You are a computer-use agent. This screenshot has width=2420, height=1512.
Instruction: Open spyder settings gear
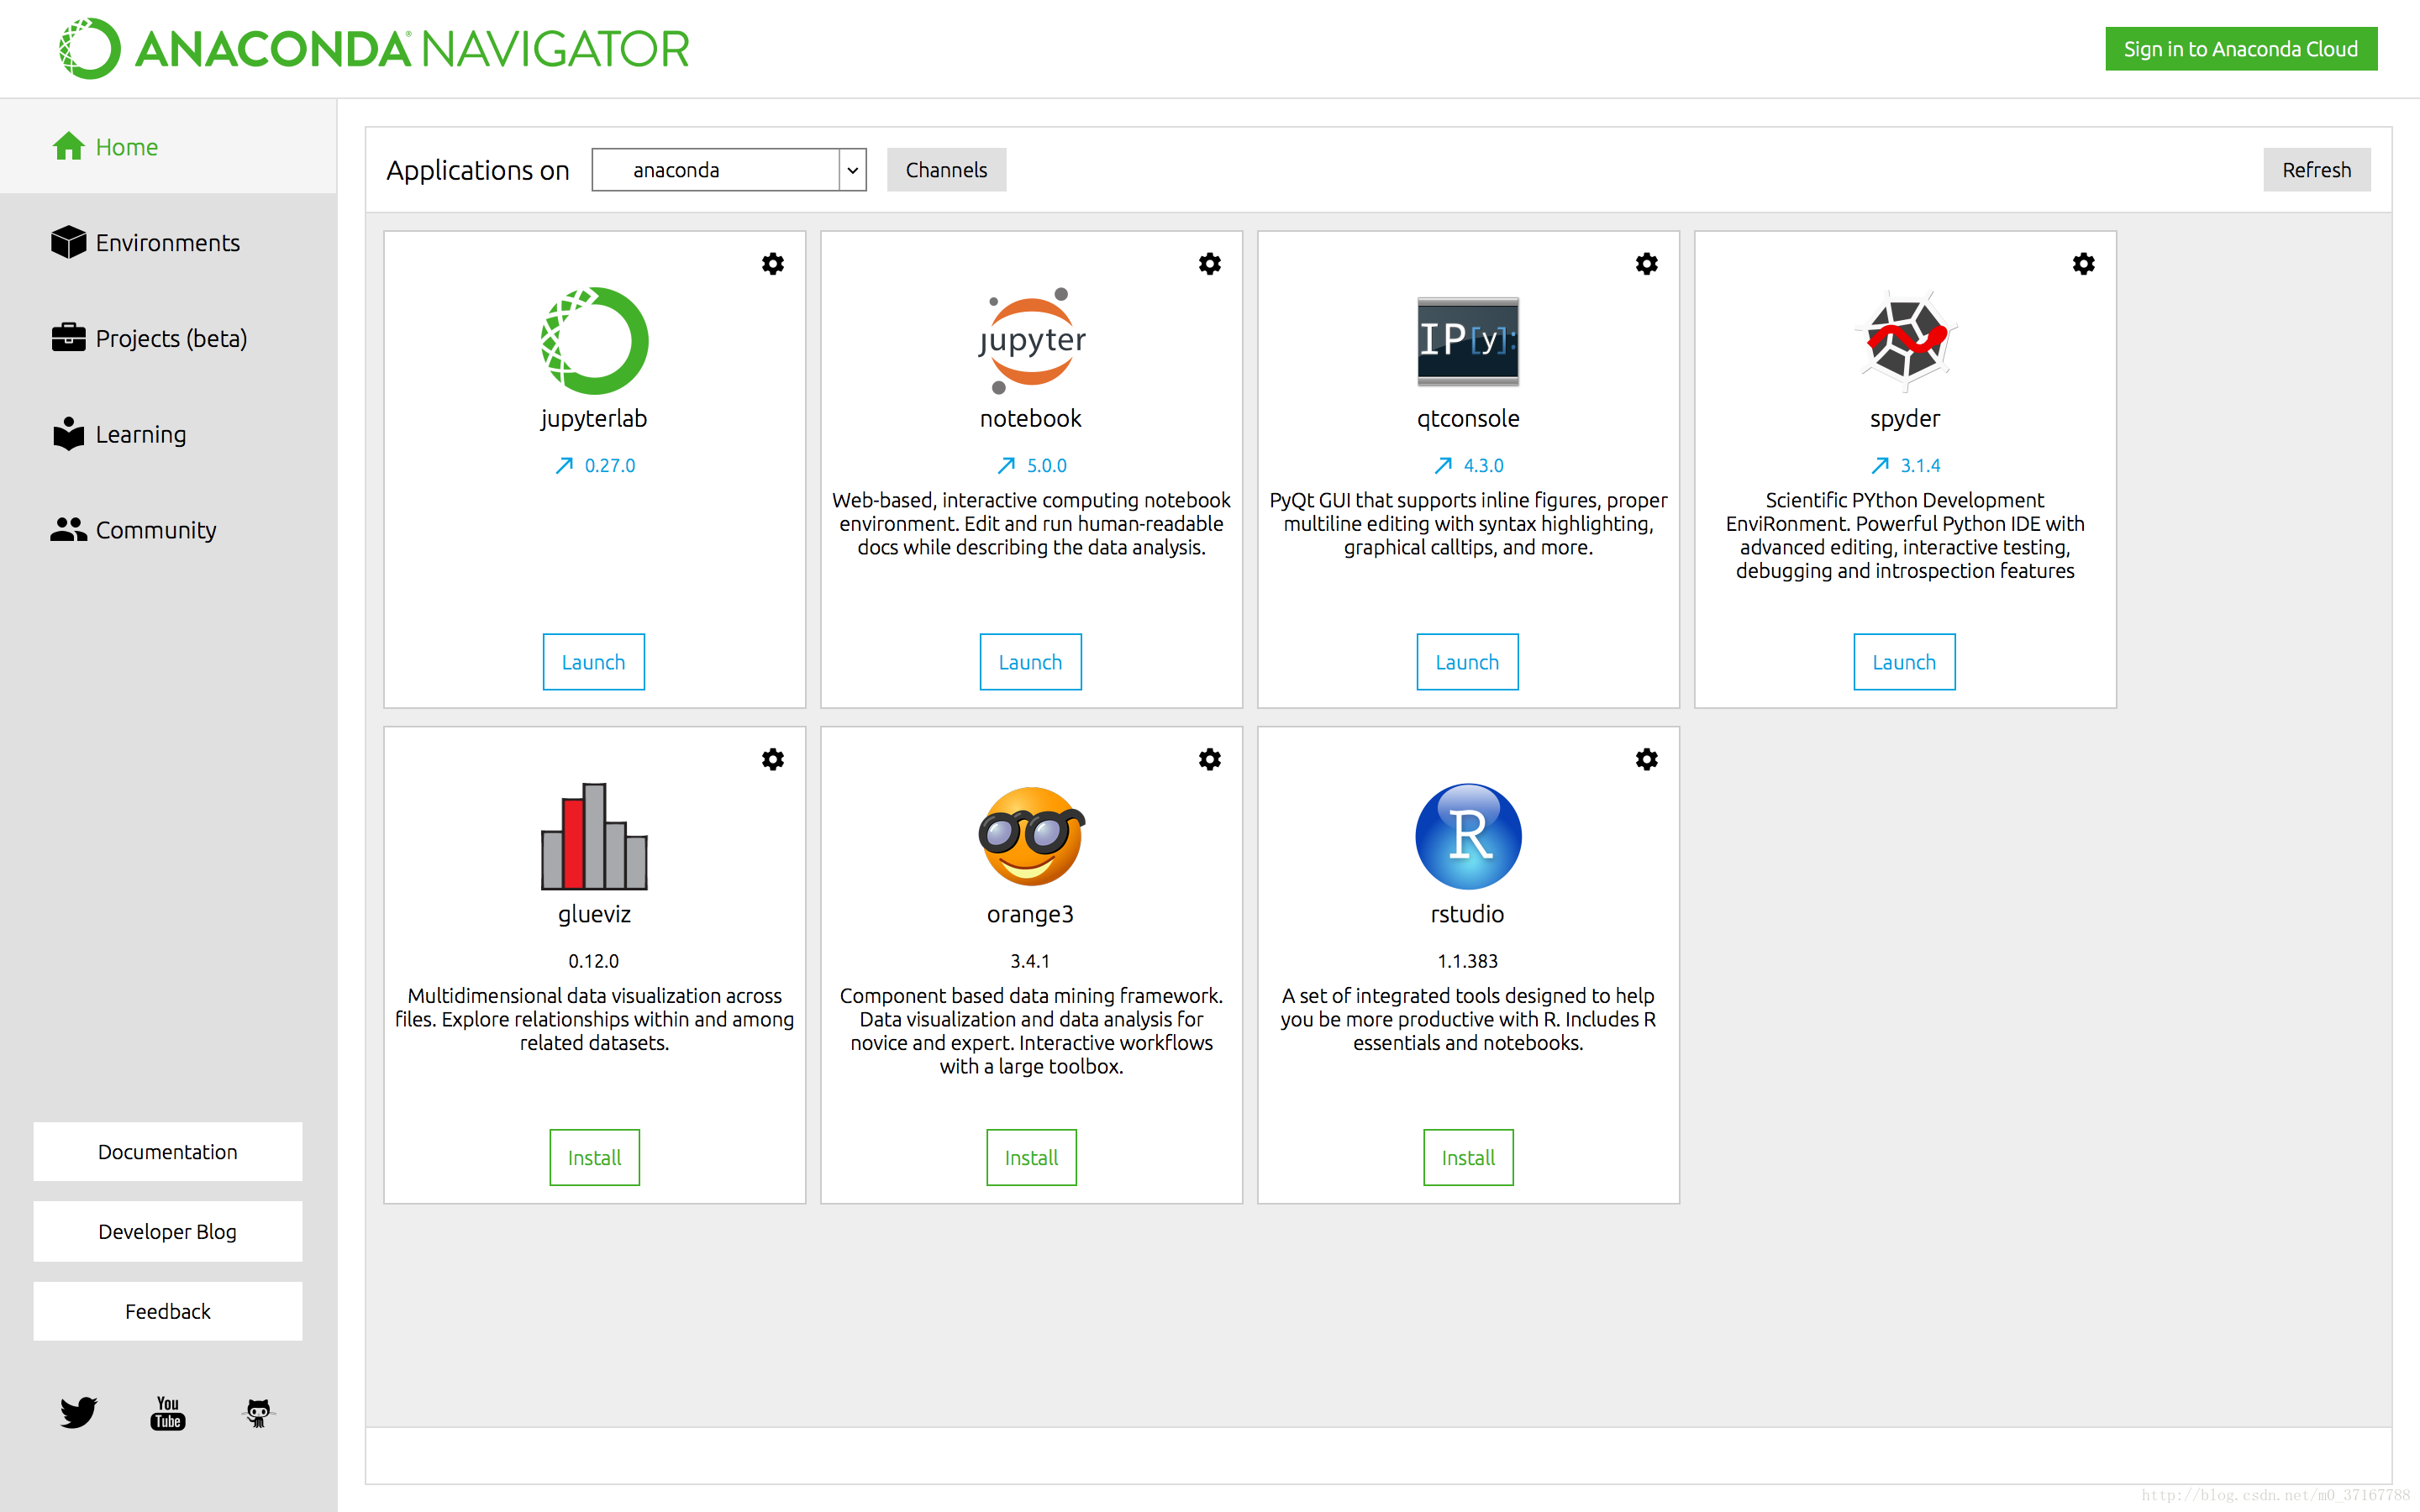pyautogui.click(x=2084, y=264)
